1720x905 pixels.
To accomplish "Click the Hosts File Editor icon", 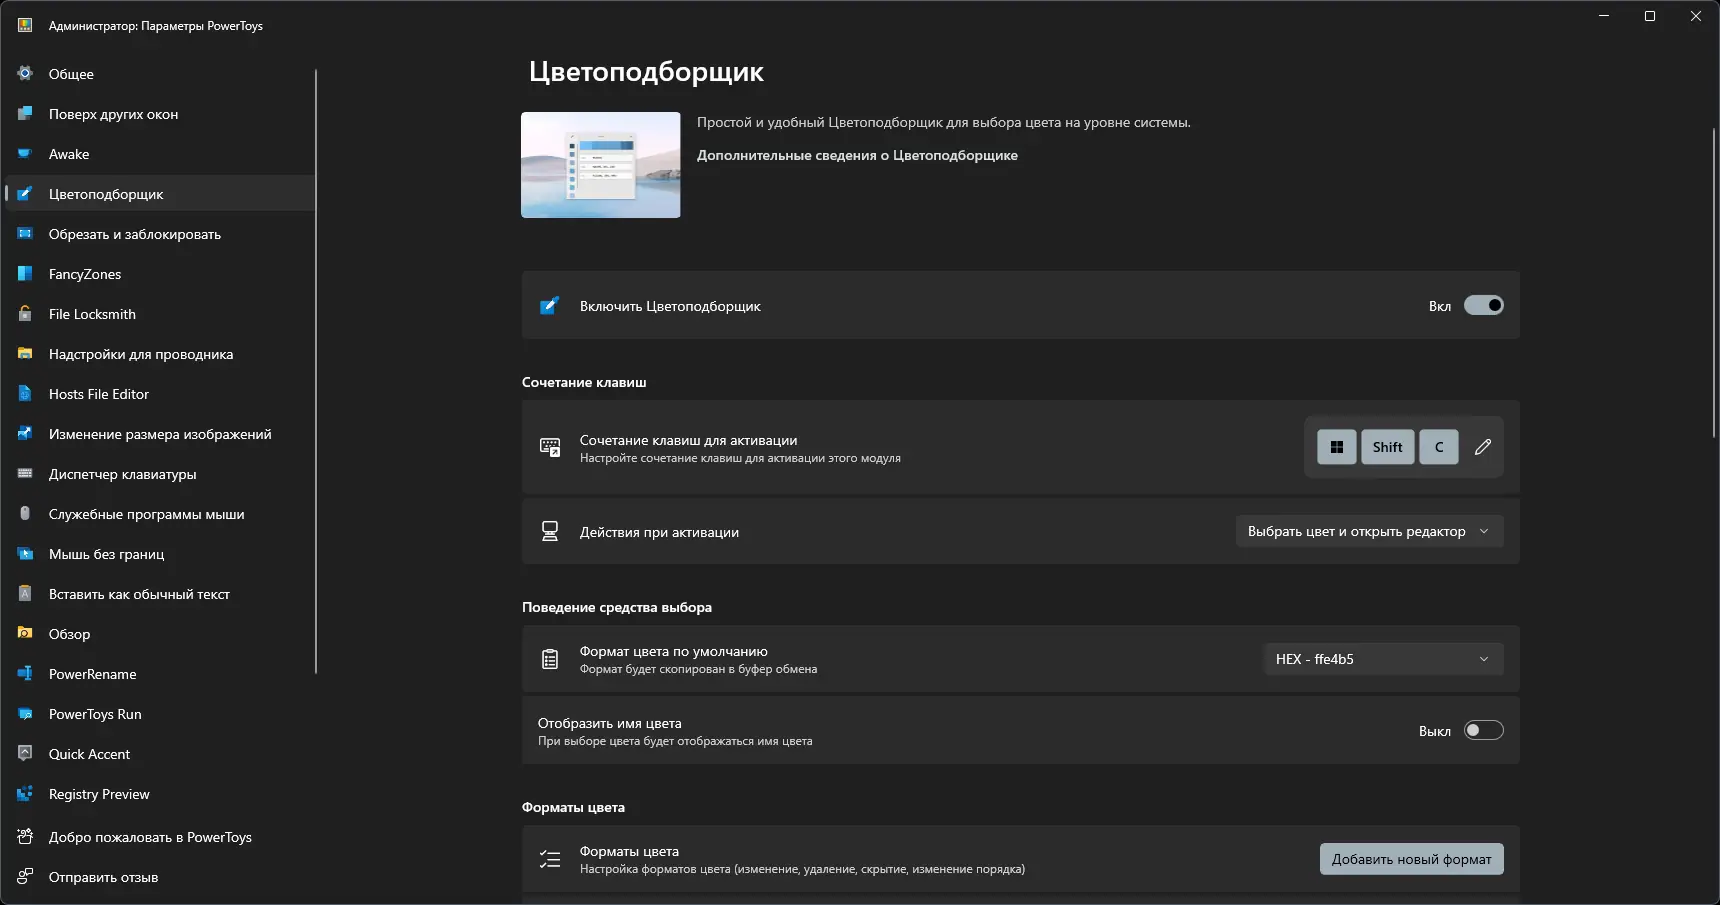I will tap(25, 394).
